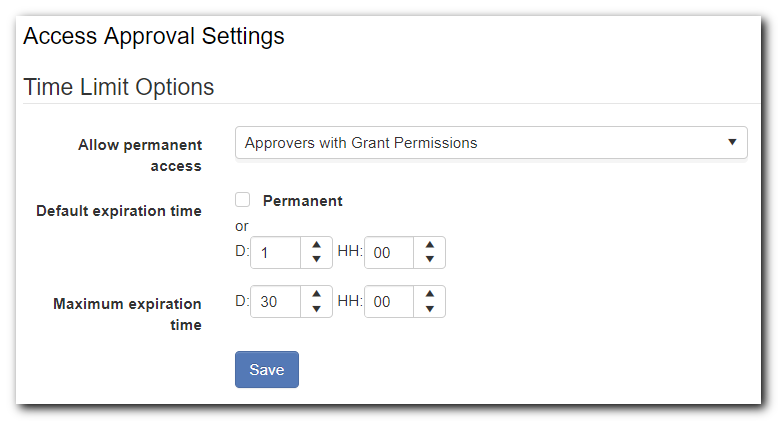Save the access approval settings
Image resolution: width=778 pixels, height=421 pixels.
pyautogui.click(x=267, y=369)
